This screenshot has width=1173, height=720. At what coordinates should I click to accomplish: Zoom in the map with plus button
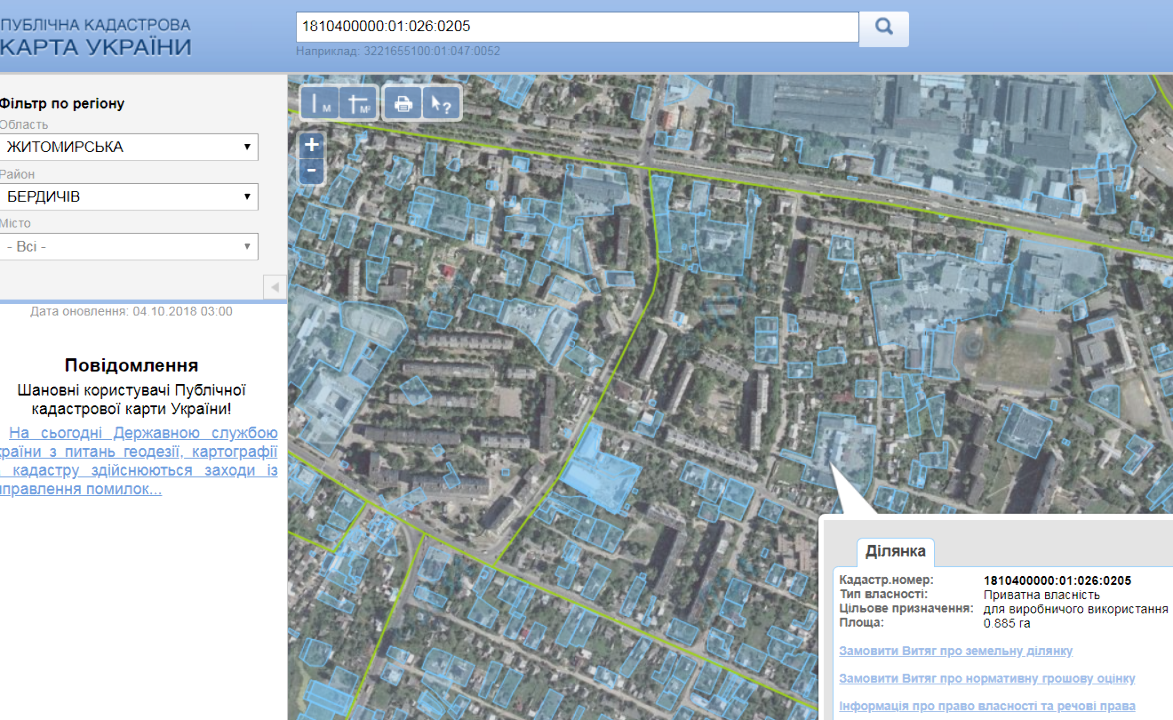[x=312, y=145]
